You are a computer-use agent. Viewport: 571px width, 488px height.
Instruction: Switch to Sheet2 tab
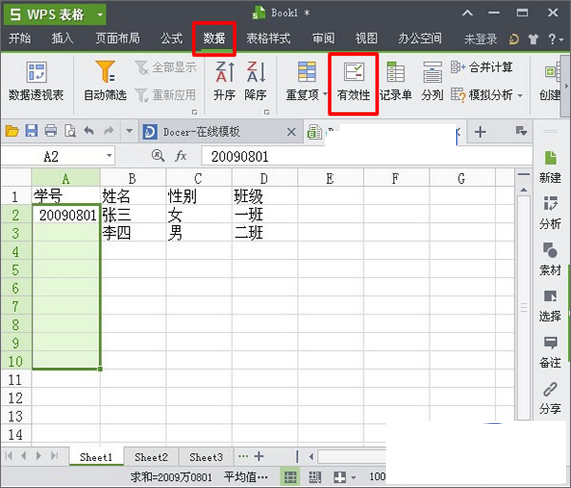151,457
